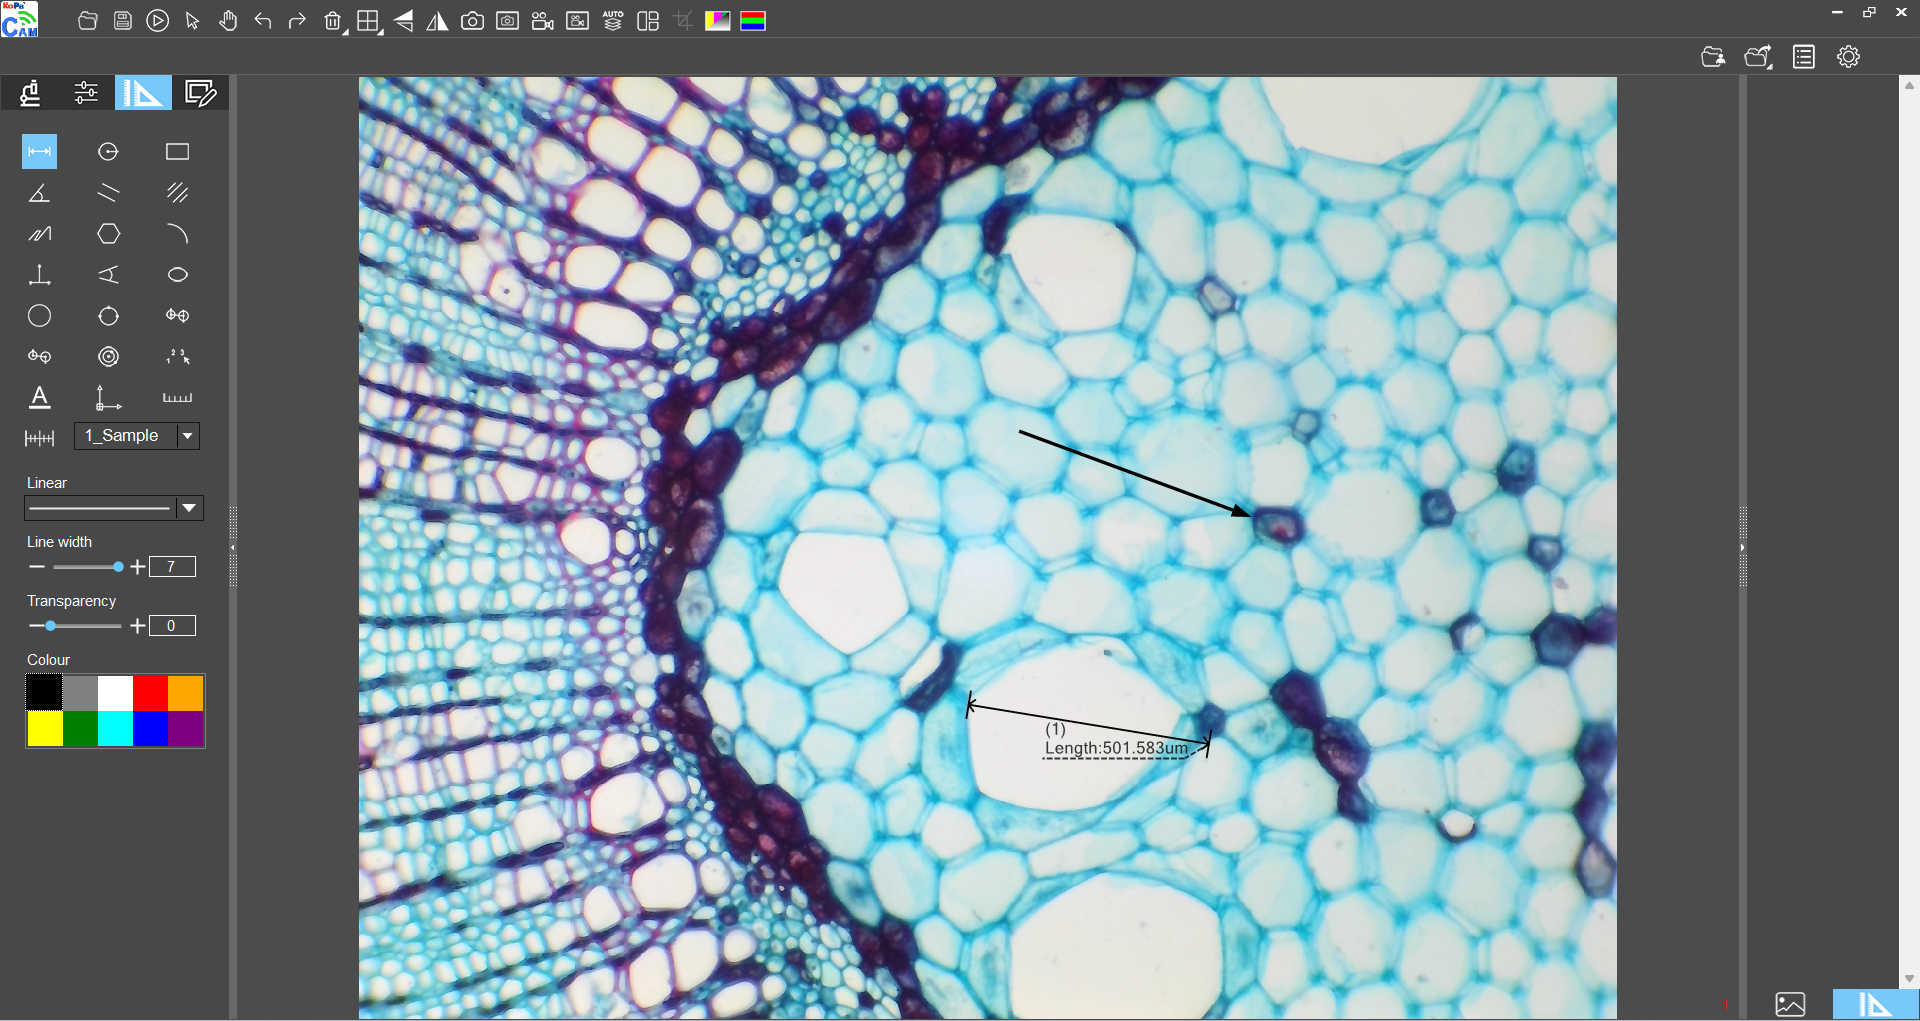The image size is (1920, 1021).
Task: Toggle the auto layer stacking icon
Action: click(x=613, y=21)
